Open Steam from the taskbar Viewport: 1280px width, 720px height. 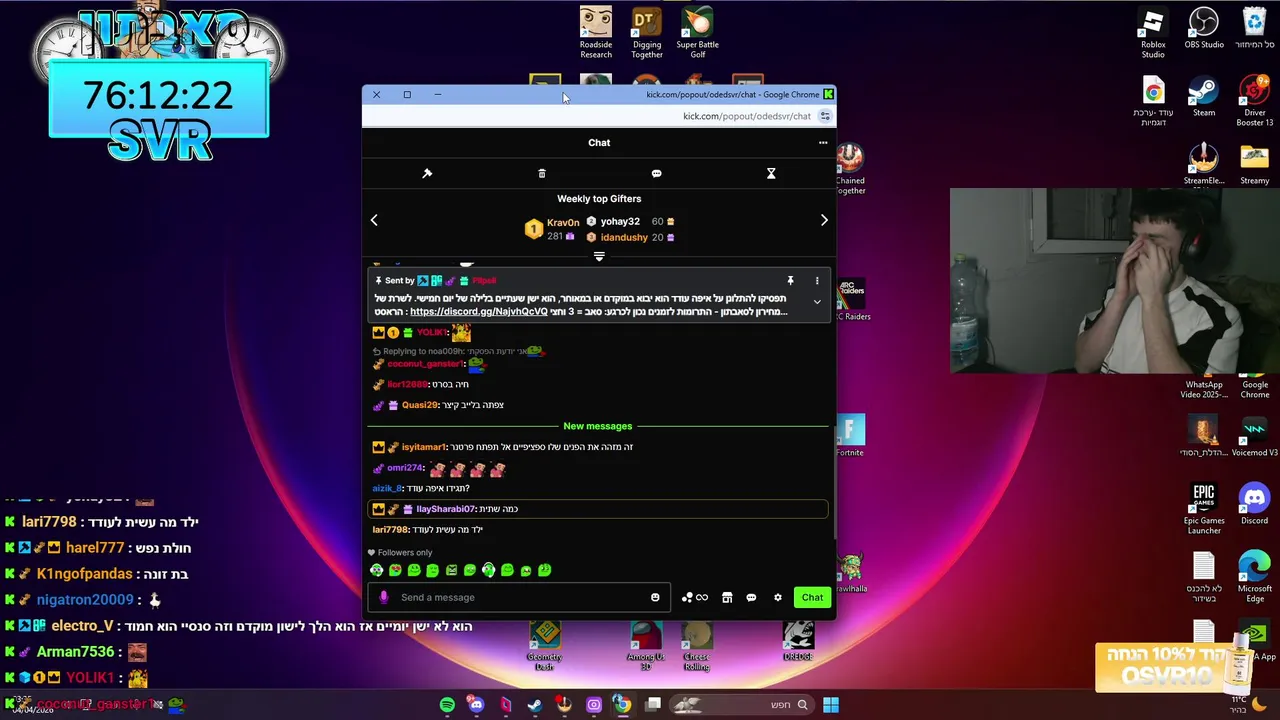[x=535, y=705]
